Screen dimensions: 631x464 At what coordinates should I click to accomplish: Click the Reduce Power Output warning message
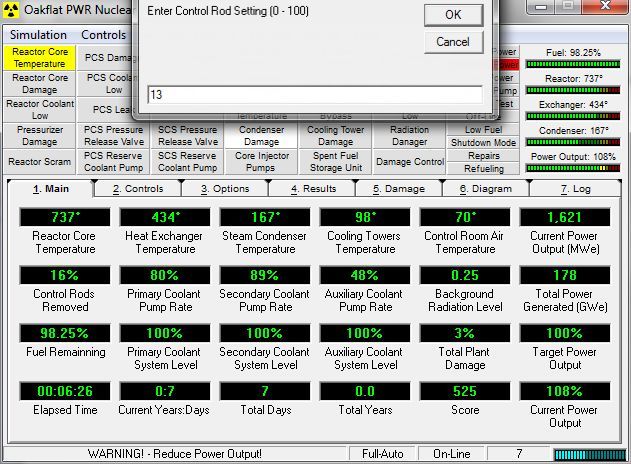tap(175, 454)
